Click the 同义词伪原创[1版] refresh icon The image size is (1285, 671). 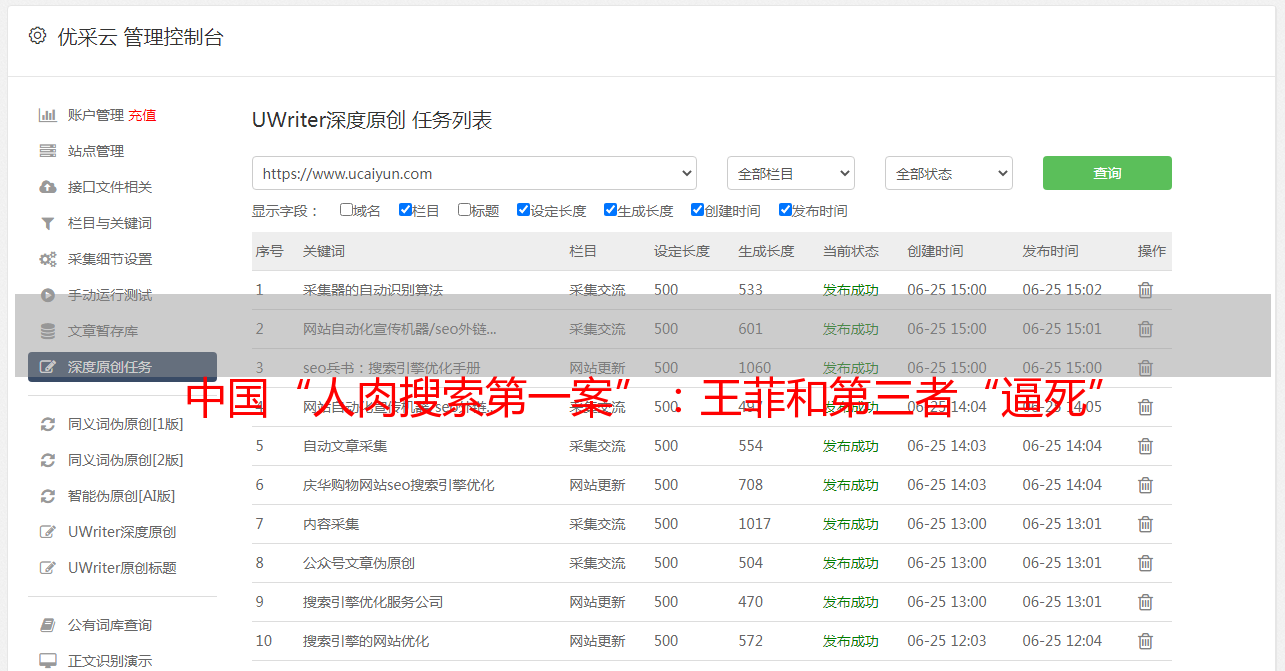47,424
